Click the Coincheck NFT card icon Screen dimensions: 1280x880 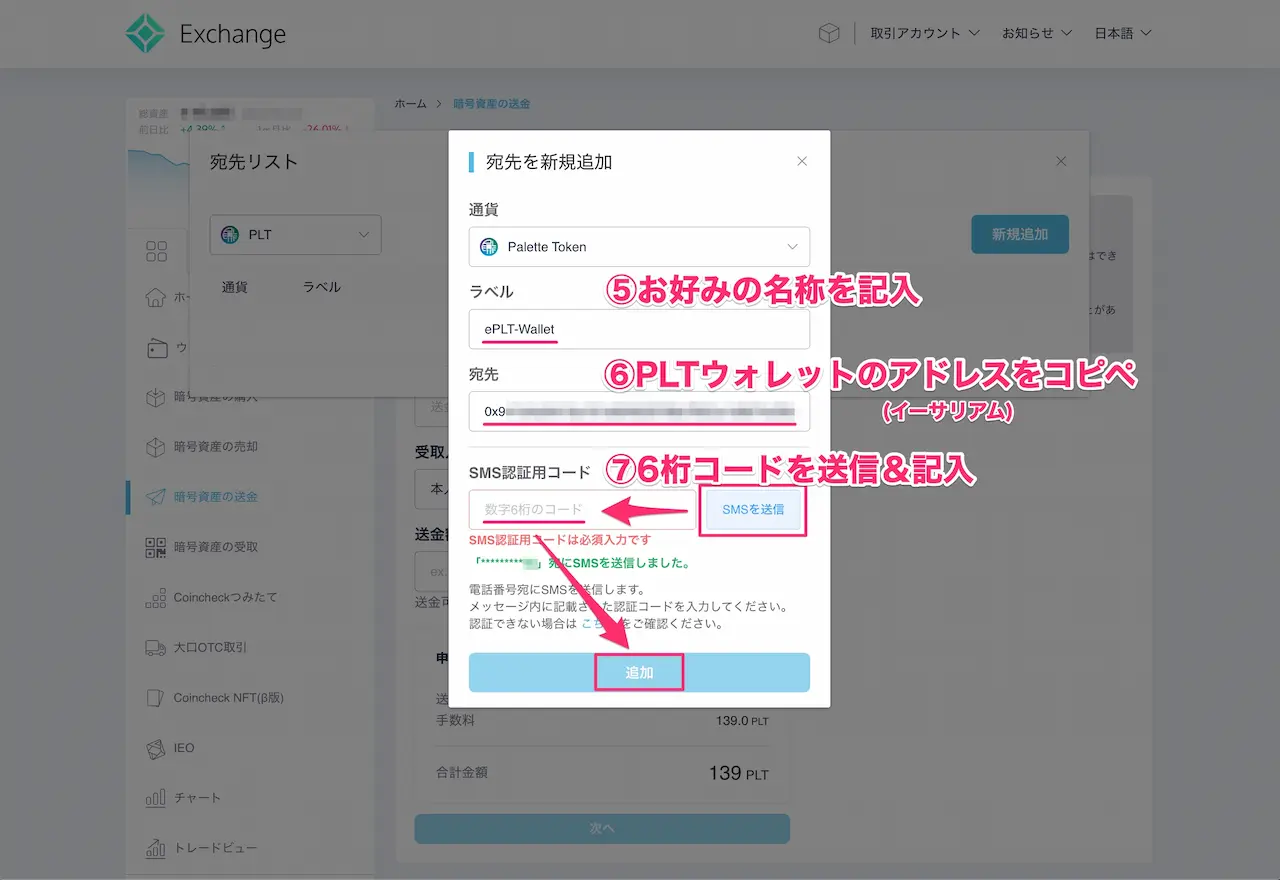point(155,697)
